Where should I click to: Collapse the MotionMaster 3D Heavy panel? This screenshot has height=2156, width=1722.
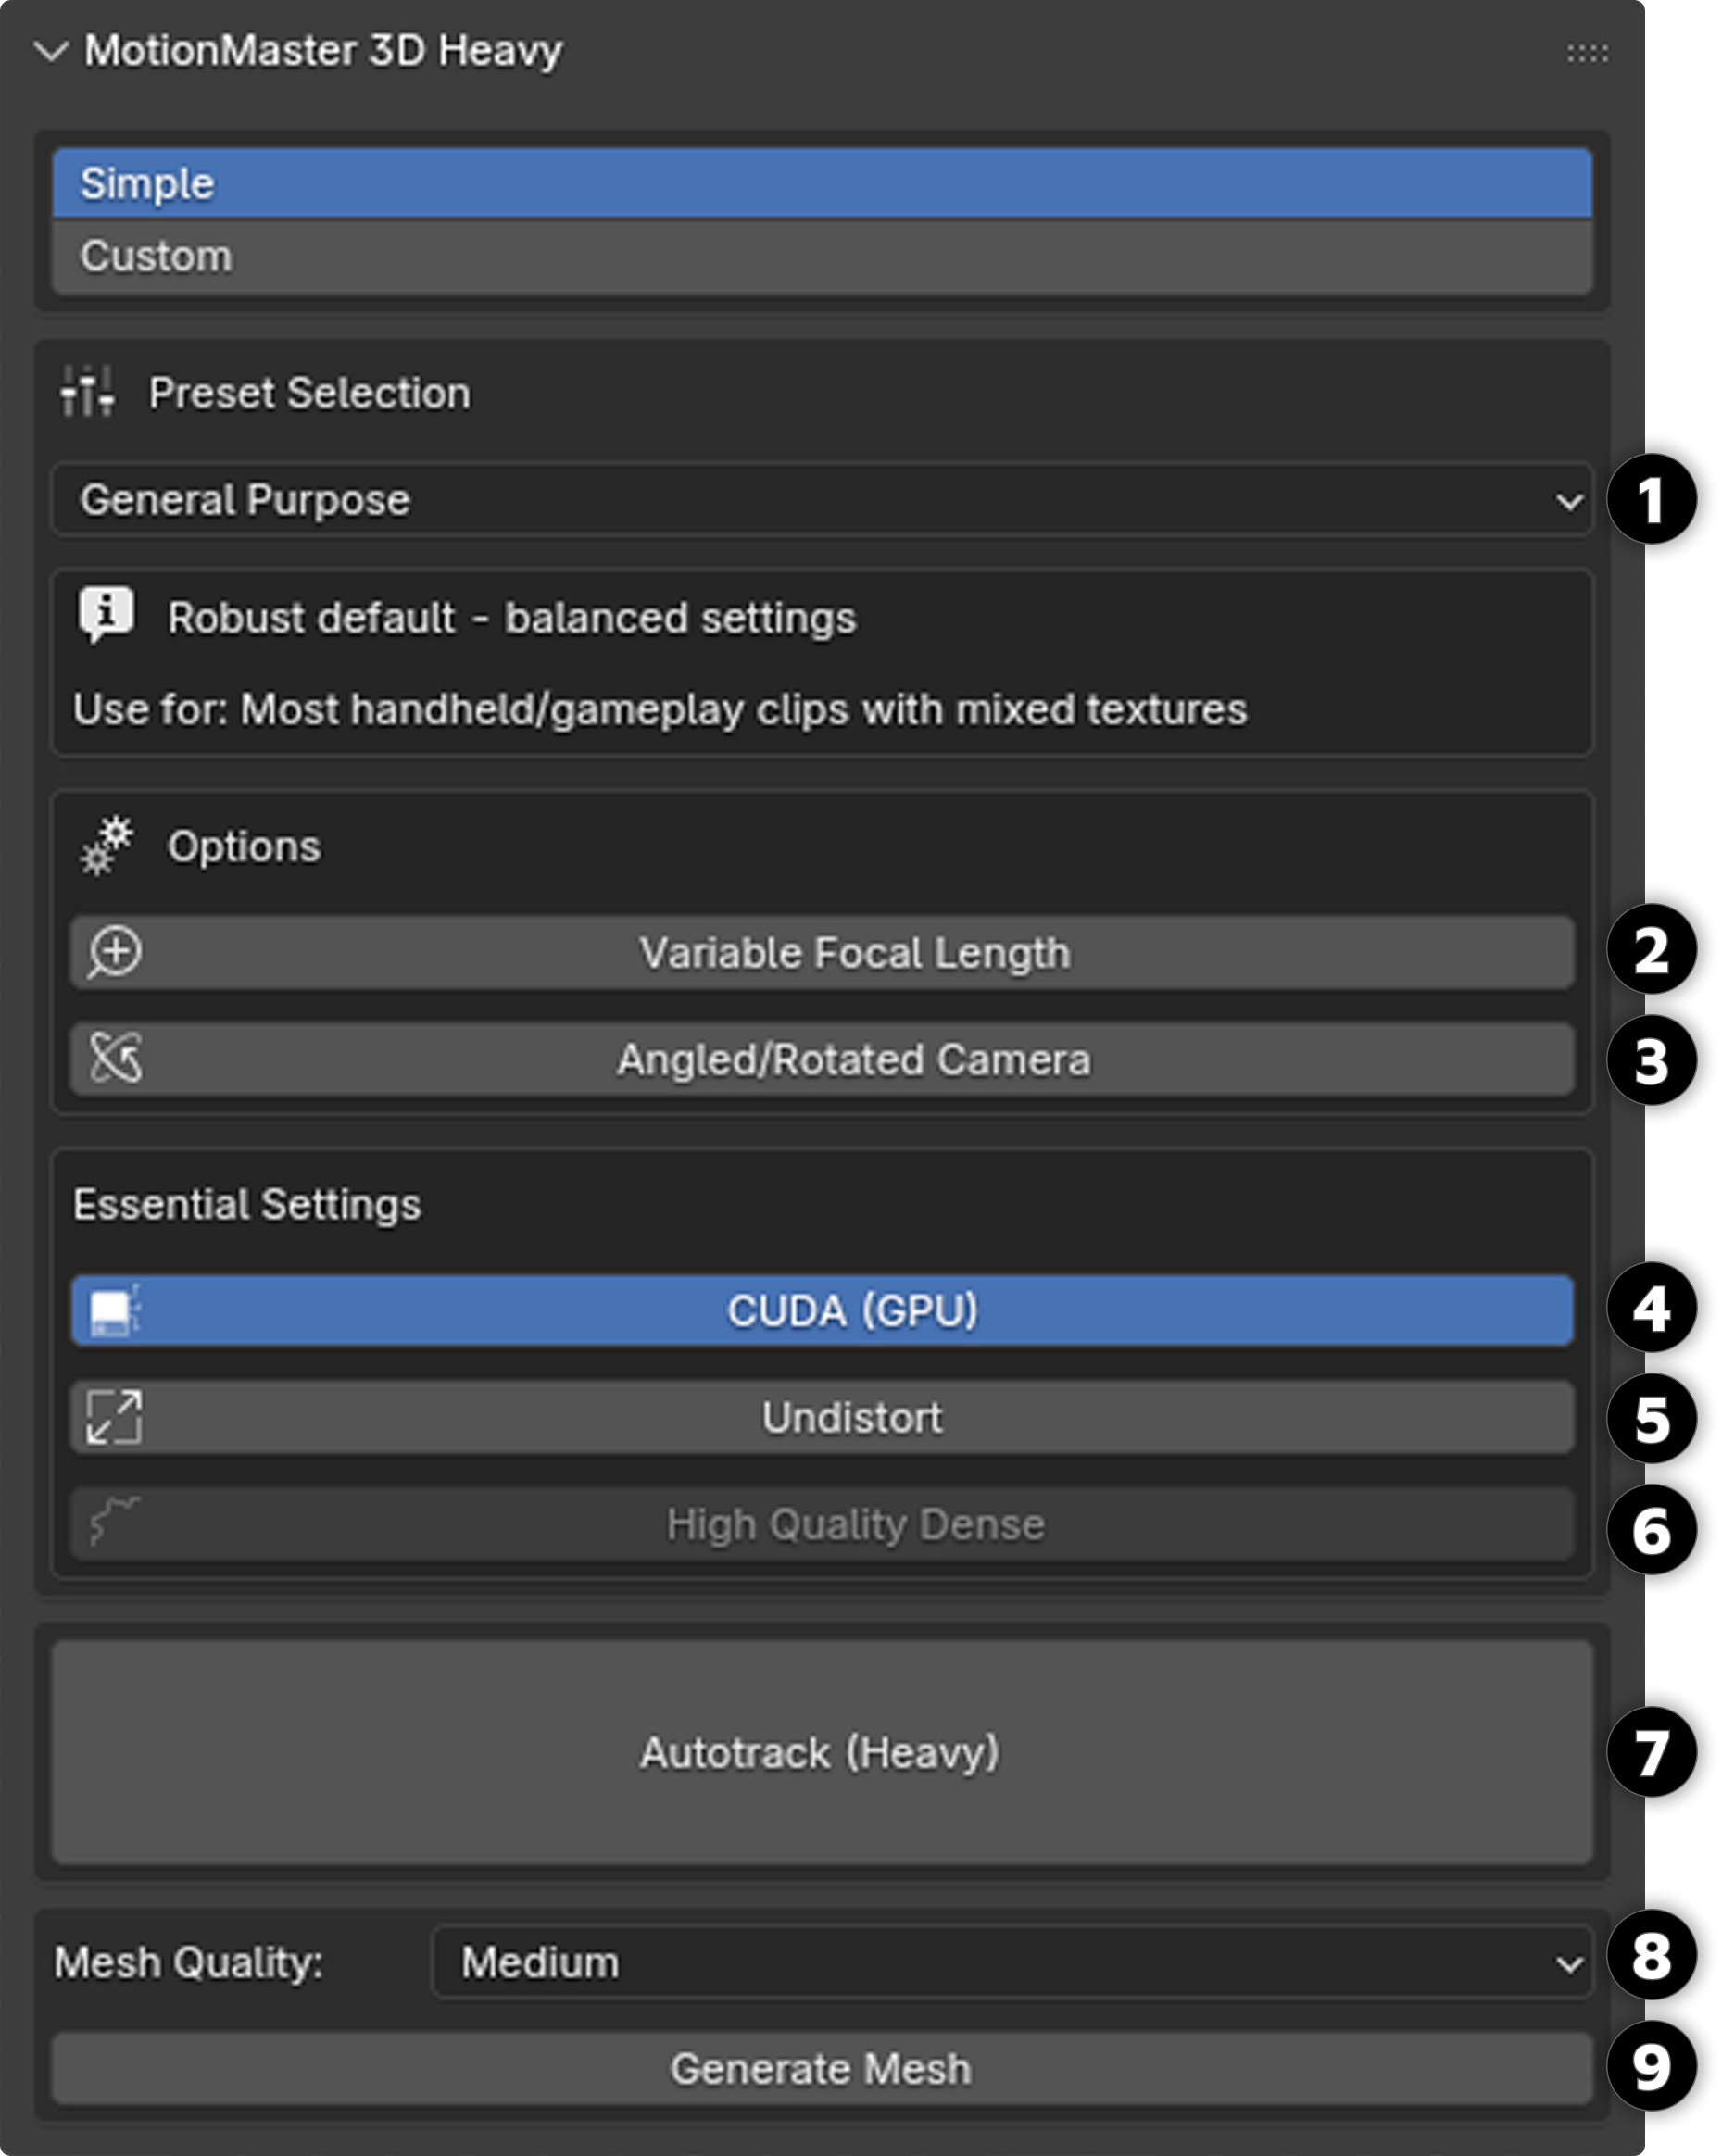48,48
